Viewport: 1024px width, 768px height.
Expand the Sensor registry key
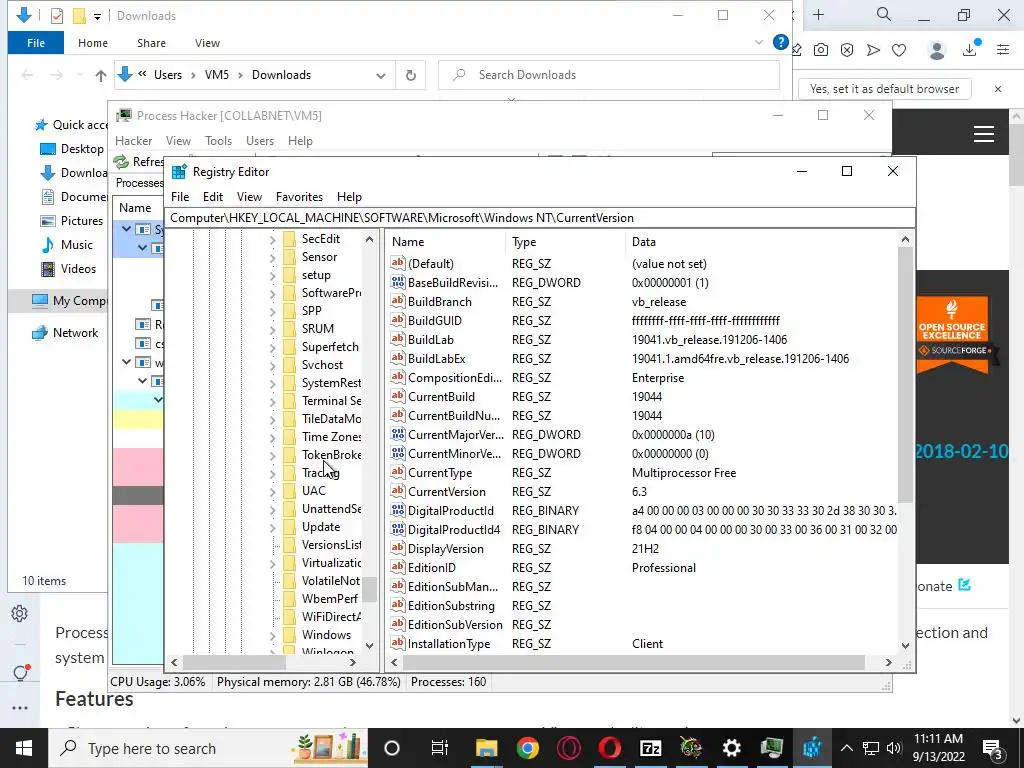coord(273,258)
